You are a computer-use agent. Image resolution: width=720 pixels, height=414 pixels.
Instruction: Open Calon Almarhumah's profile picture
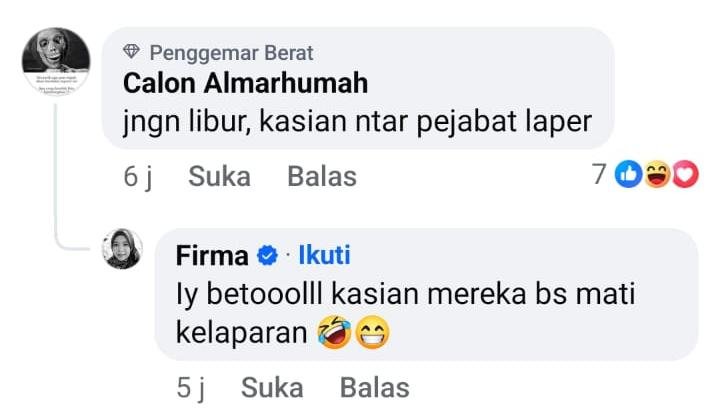pyautogui.click(x=56, y=62)
